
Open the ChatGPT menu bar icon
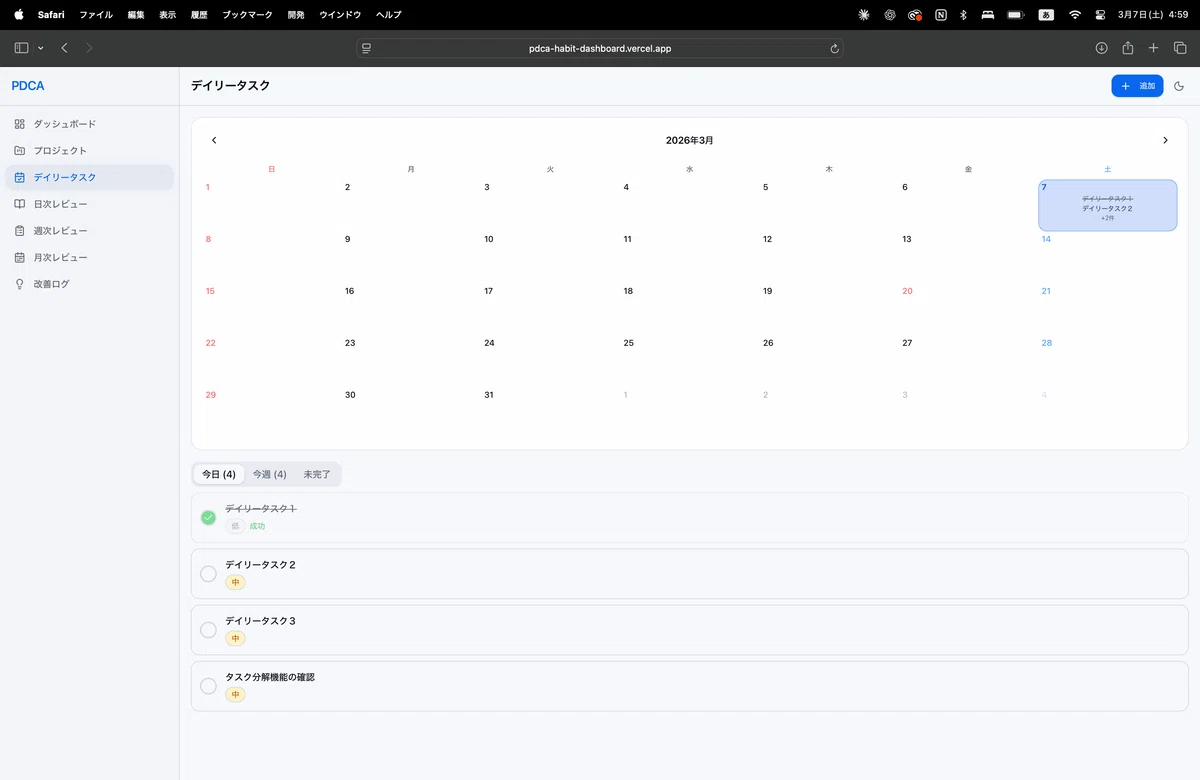point(889,15)
